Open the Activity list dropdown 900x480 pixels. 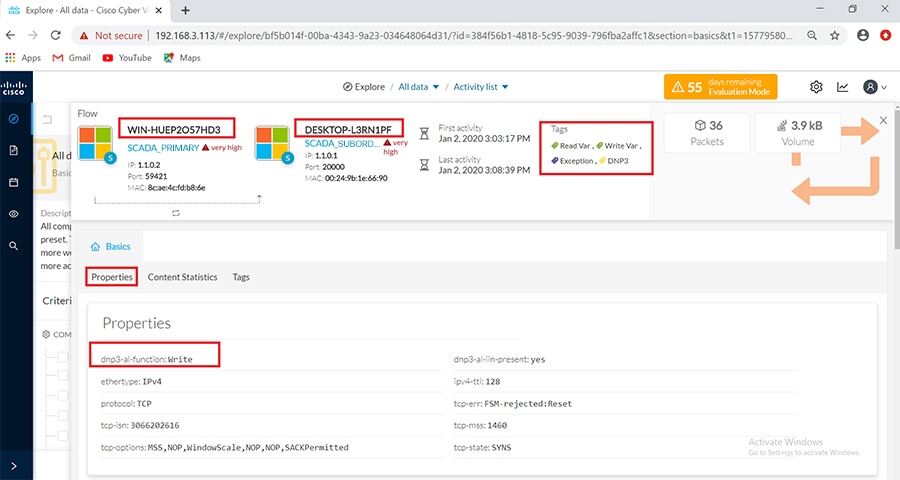click(x=481, y=87)
